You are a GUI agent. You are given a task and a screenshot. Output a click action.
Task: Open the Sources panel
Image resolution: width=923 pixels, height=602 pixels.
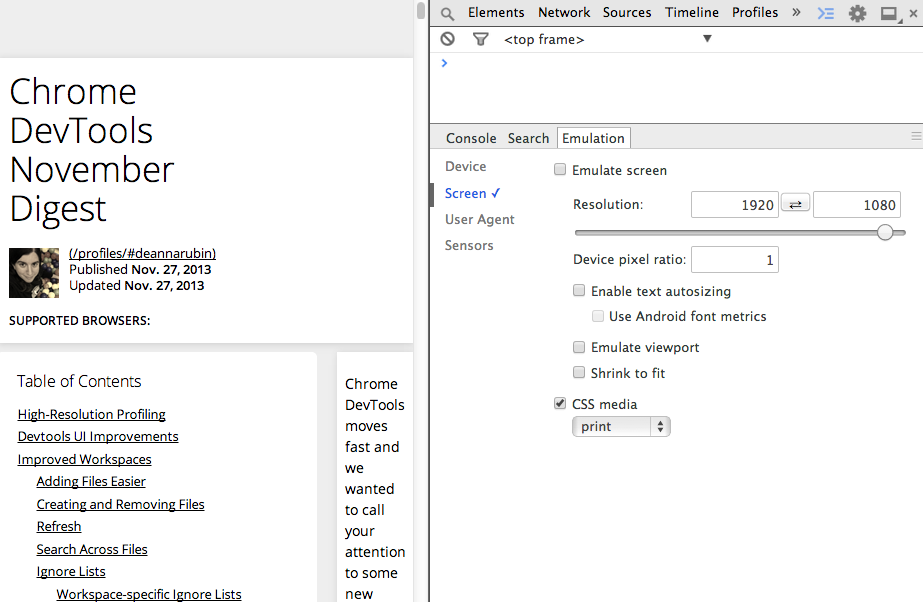coord(626,12)
